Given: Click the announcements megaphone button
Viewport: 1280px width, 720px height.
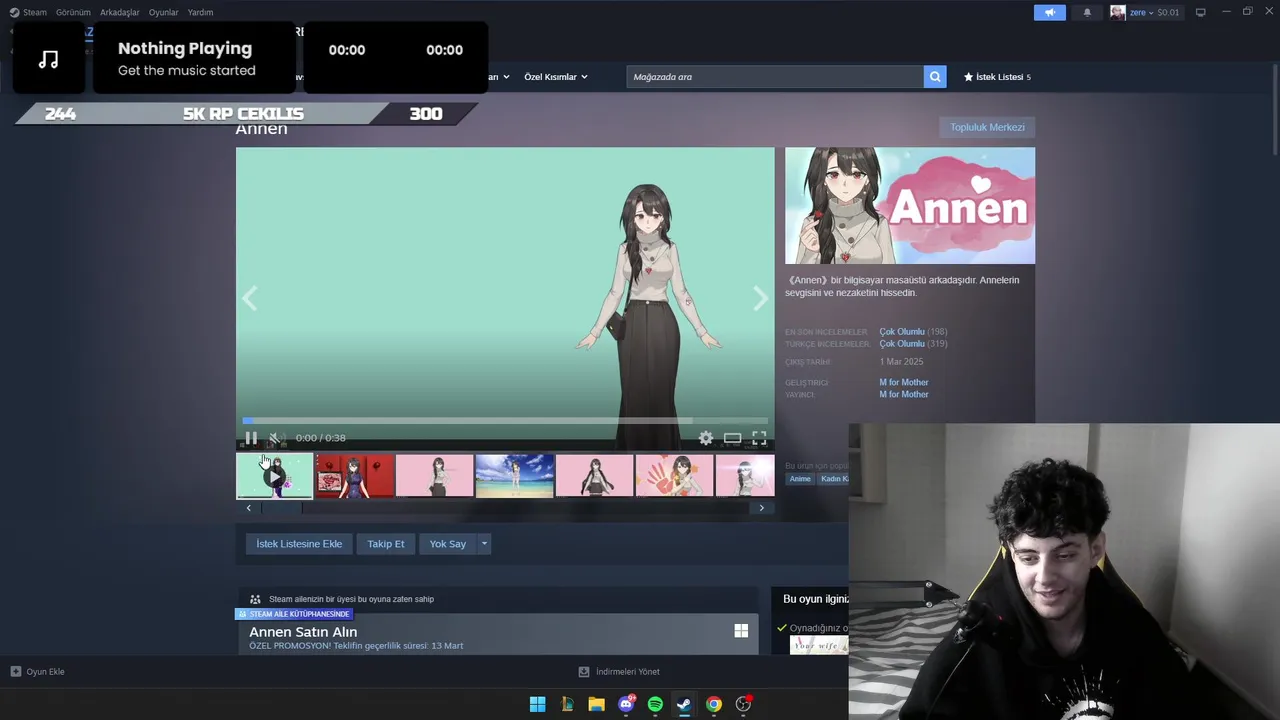Looking at the screenshot, I should [x=1050, y=12].
